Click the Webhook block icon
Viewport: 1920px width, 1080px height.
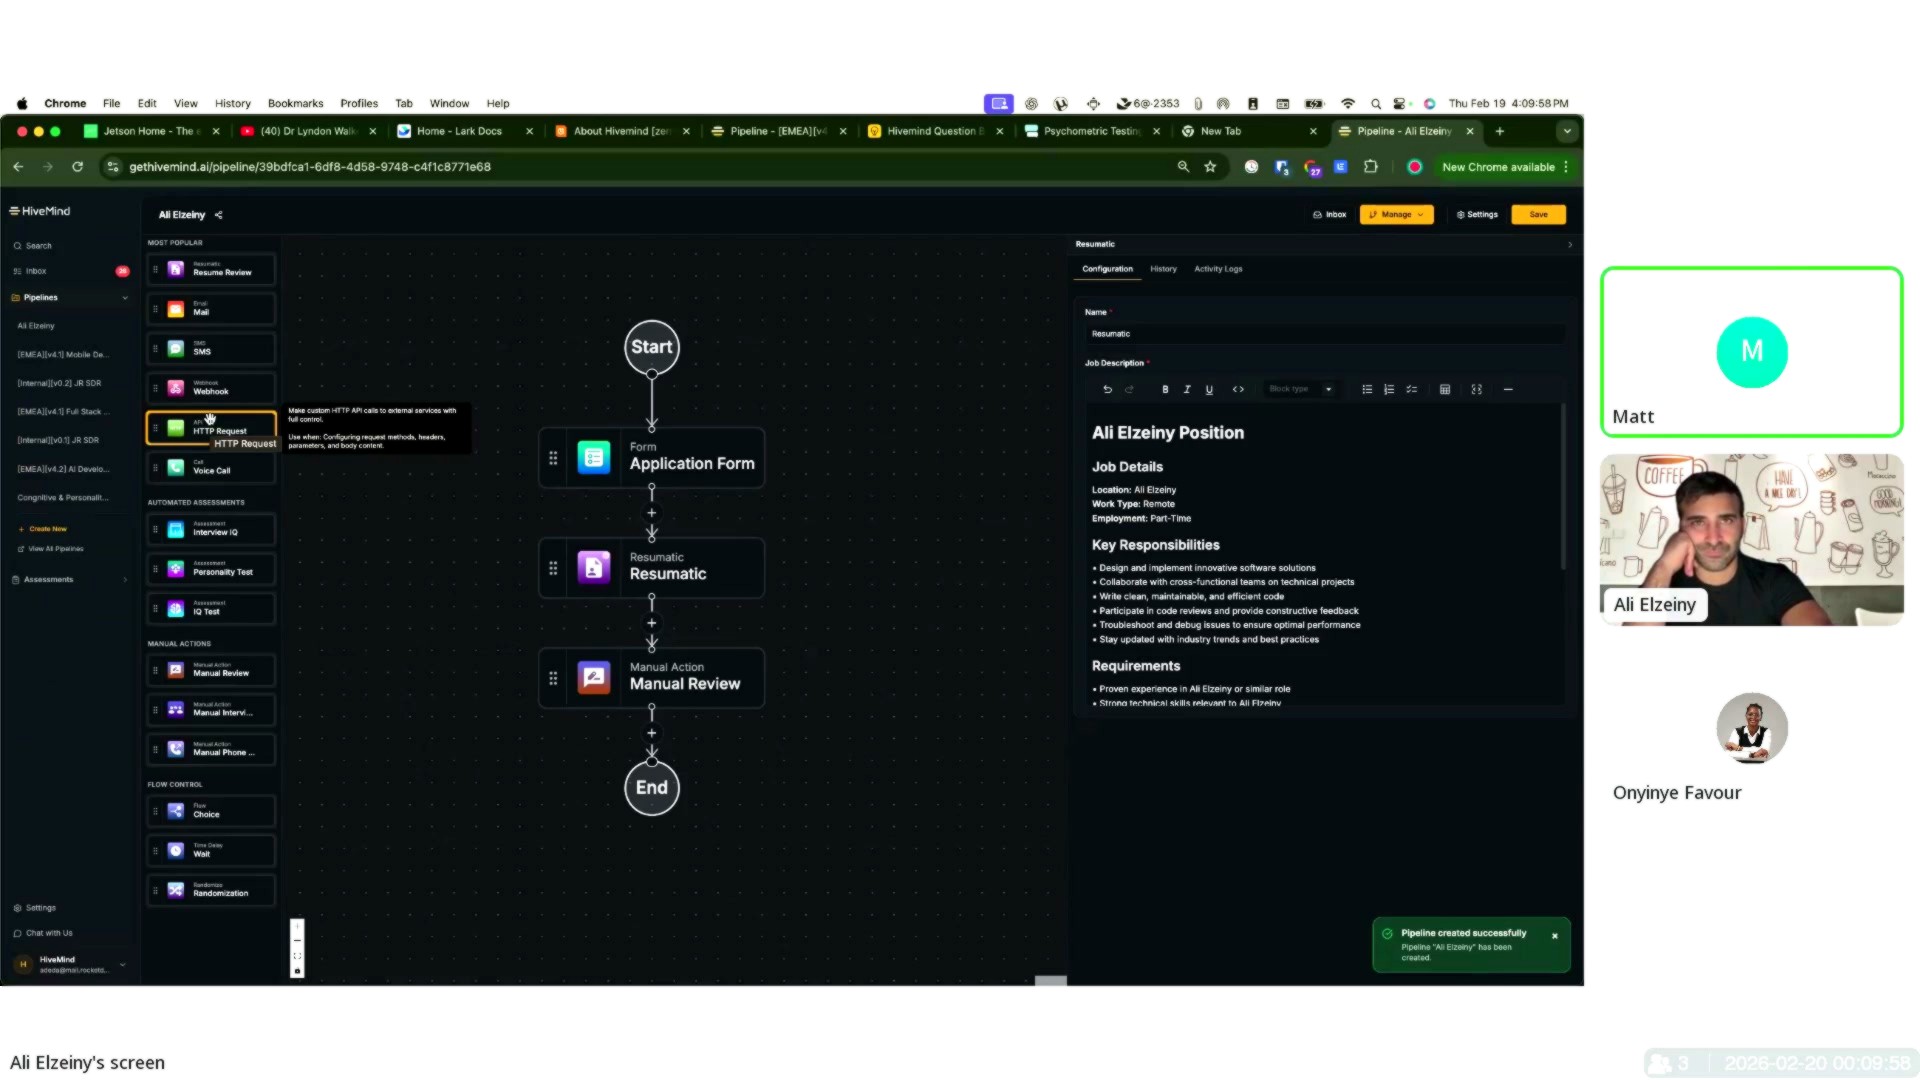click(x=176, y=388)
